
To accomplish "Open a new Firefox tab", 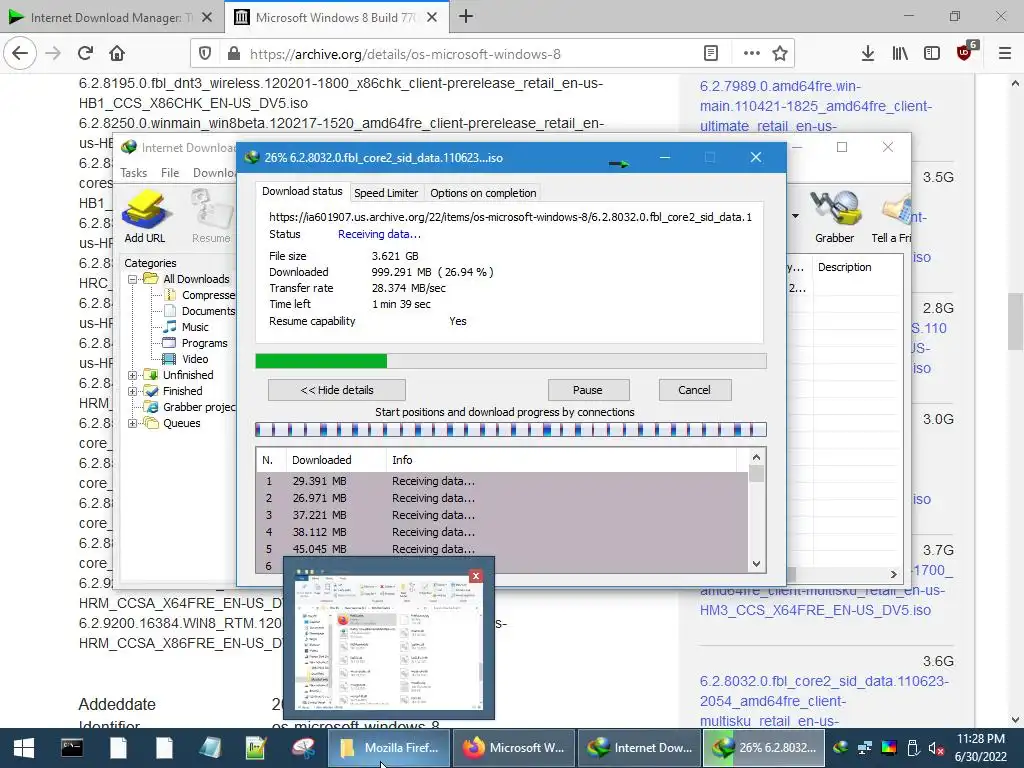I will tap(466, 17).
